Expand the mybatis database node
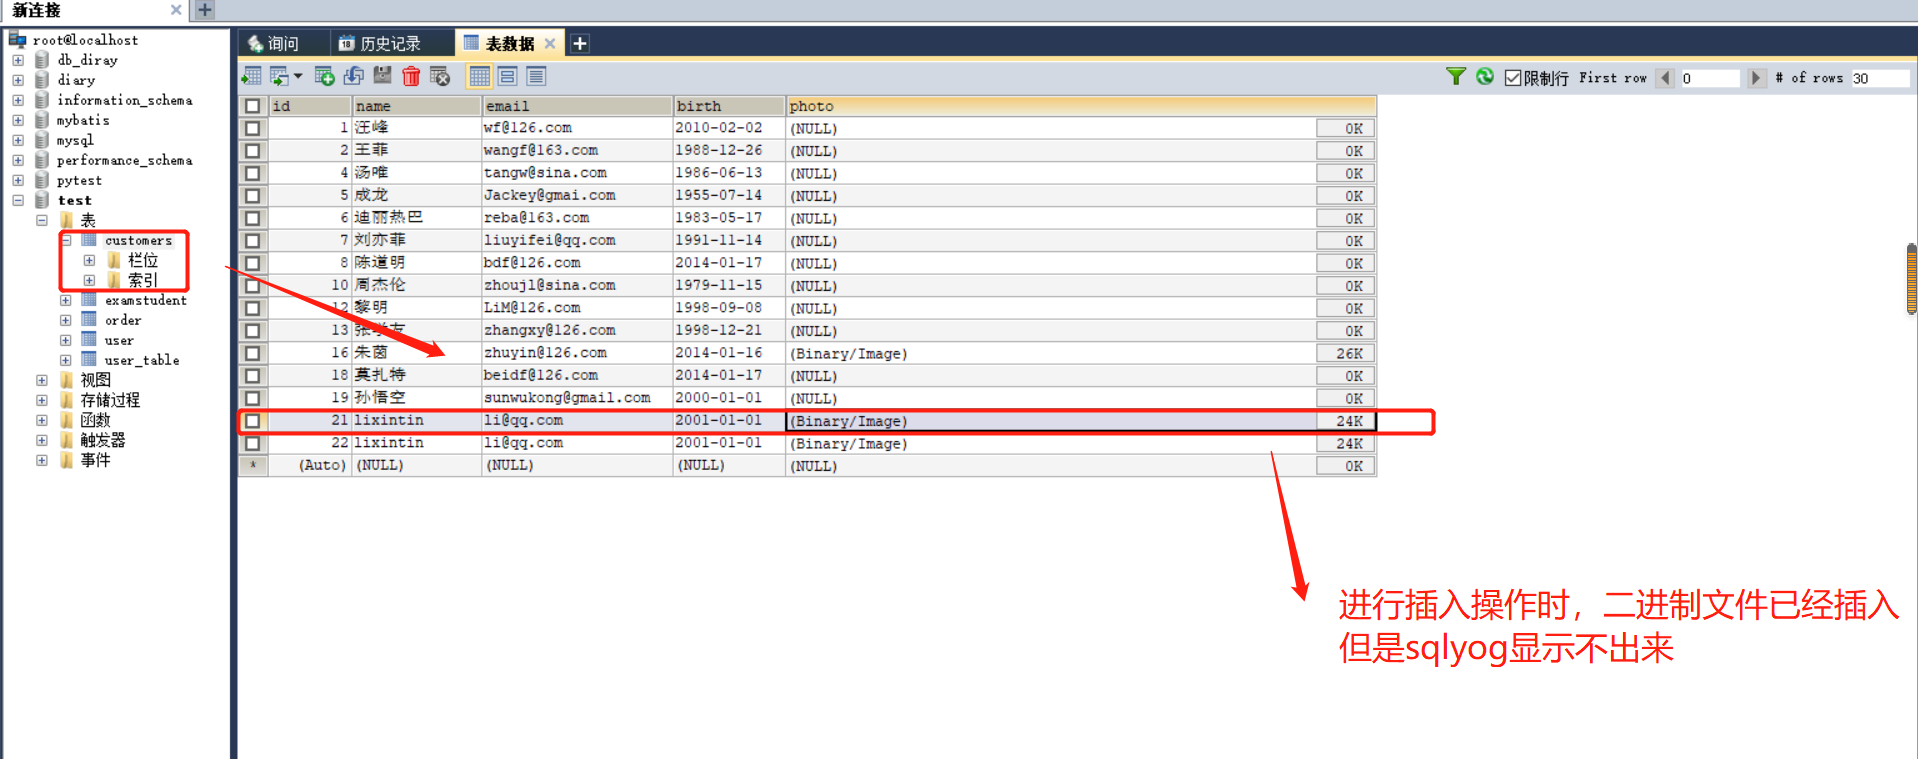This screenshot has height=759, width=1918. point(18,120)
